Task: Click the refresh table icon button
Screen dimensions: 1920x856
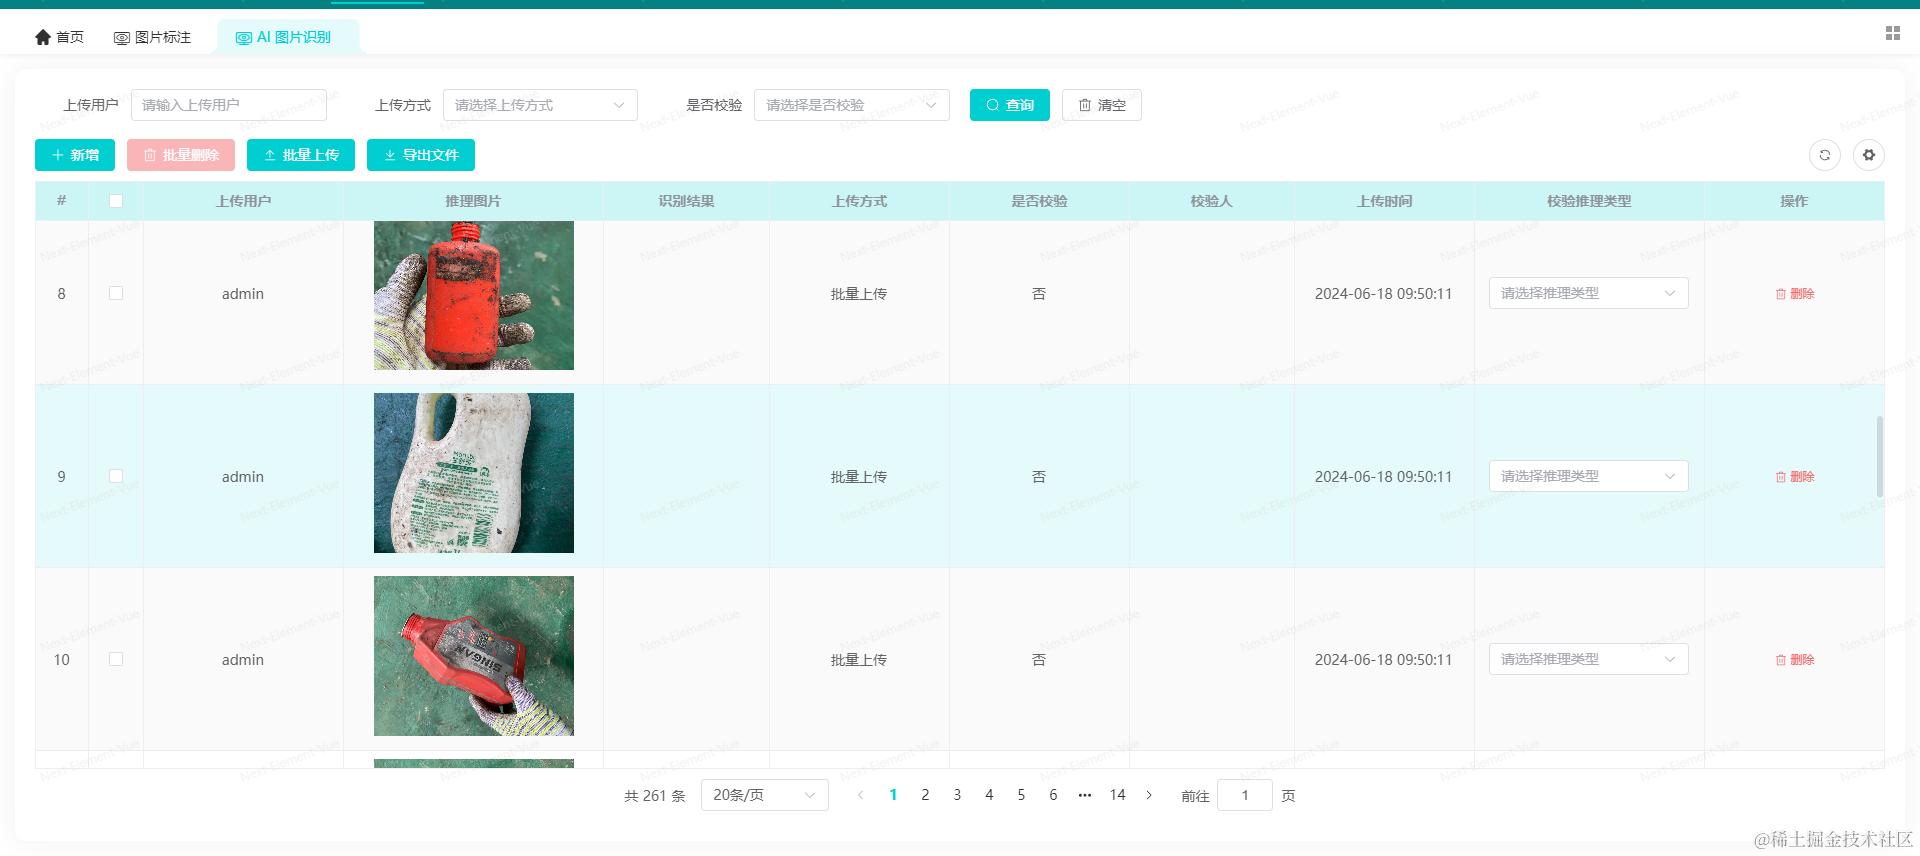Action: 1825,155
